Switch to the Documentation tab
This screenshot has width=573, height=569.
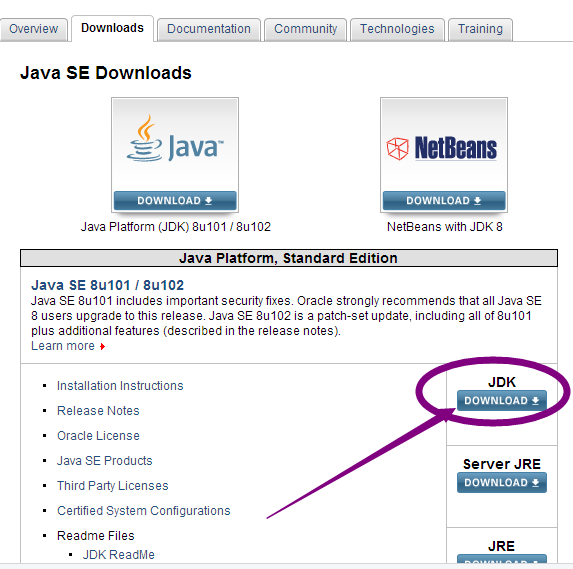point(209,29)
